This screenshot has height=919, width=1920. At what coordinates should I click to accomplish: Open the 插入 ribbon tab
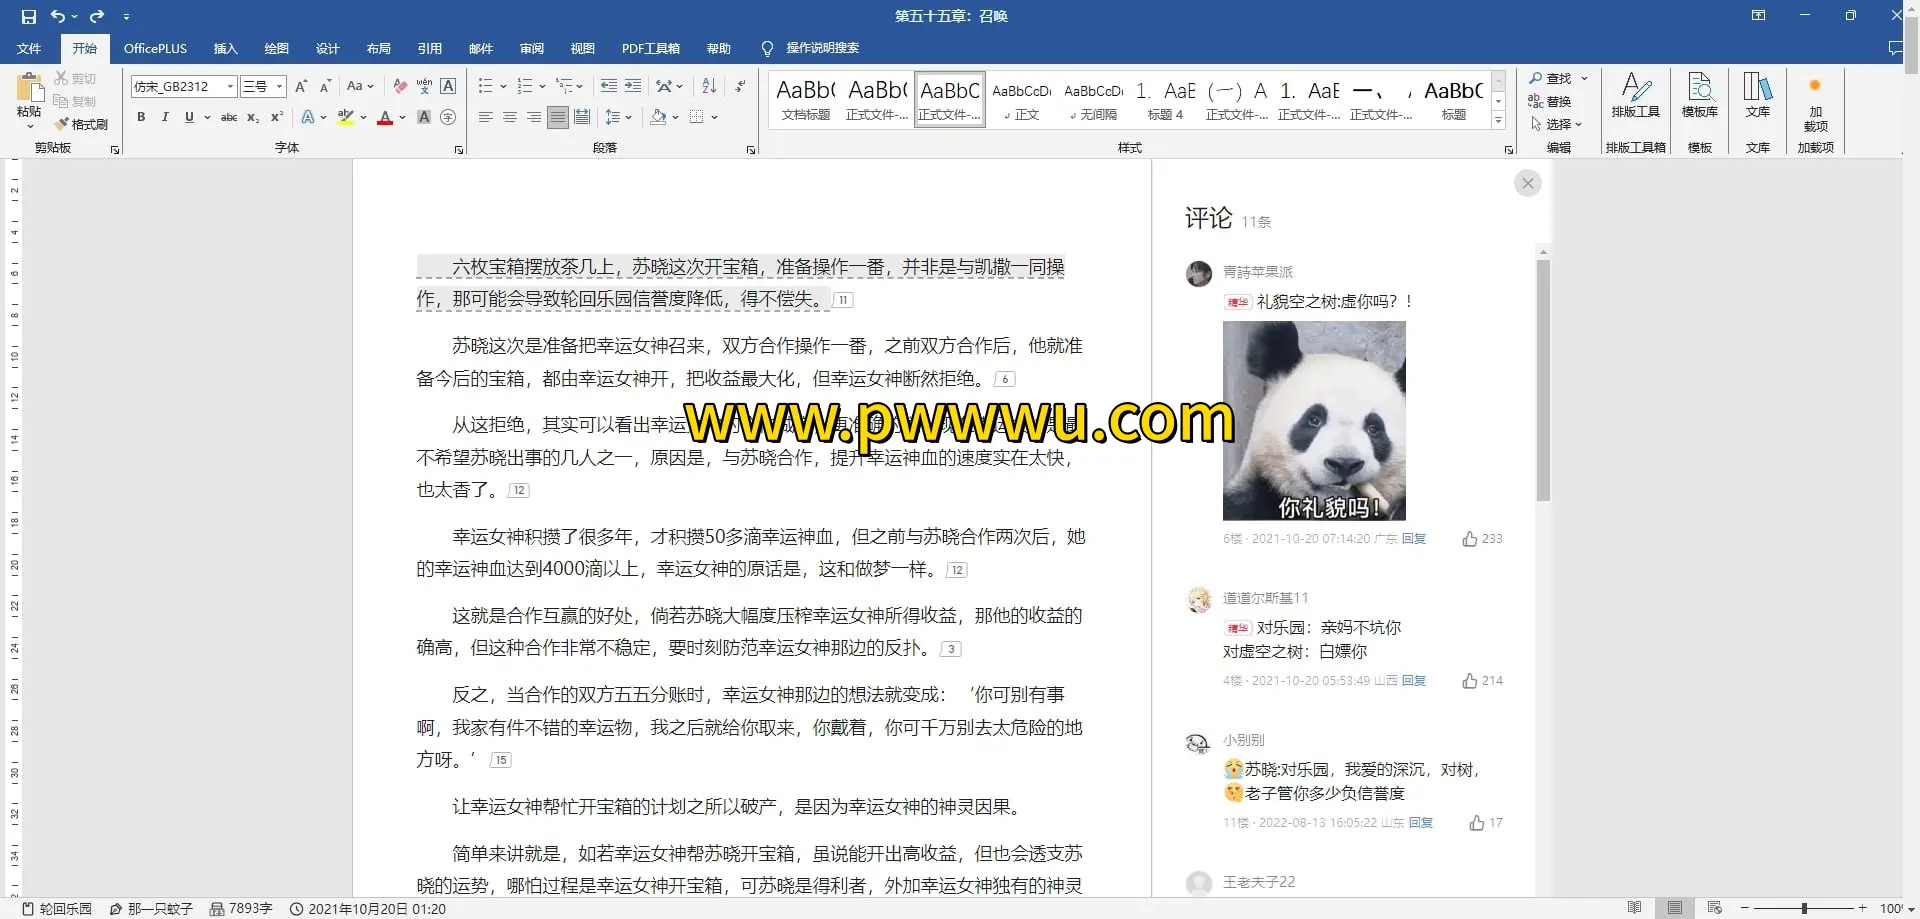coord(225,48)
